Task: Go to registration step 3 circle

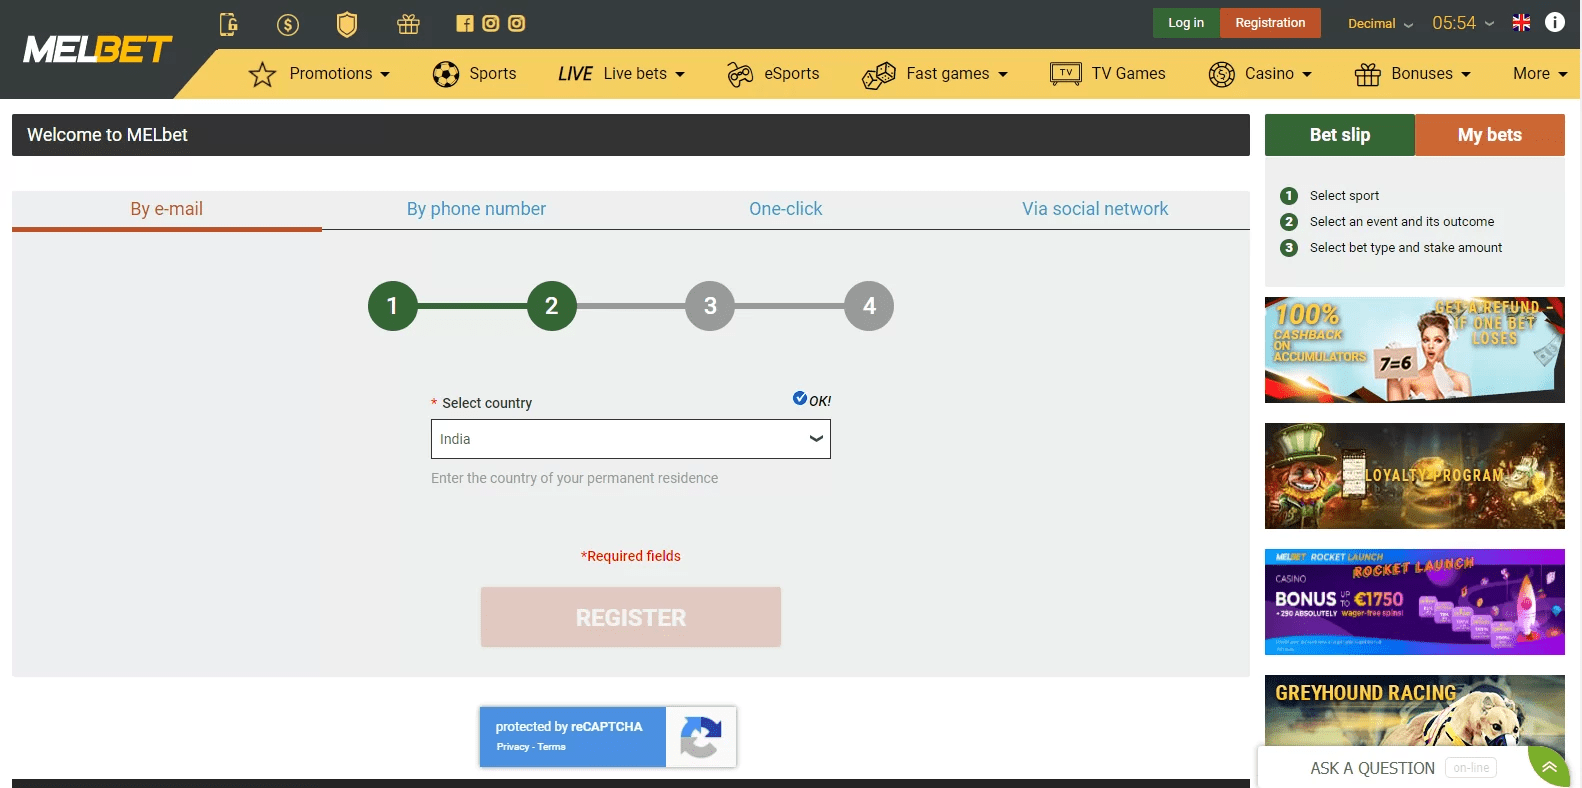Action: (x=710, y=306)
